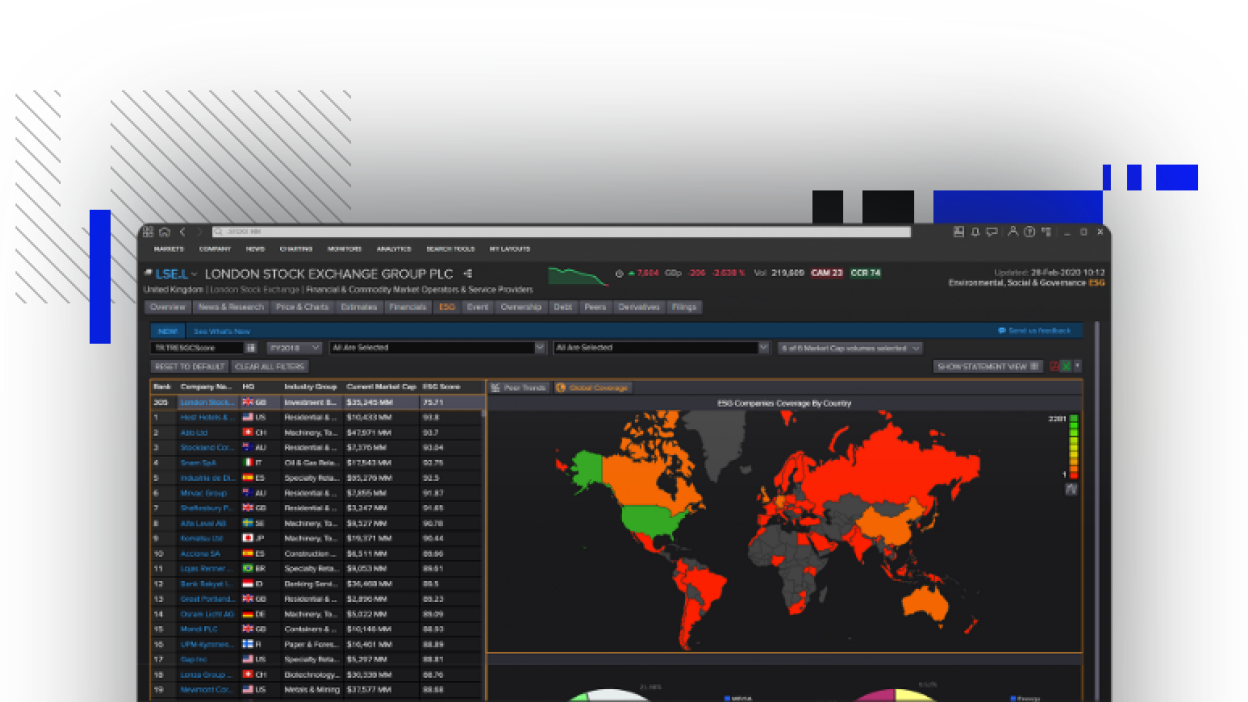1248x702 pixels.
Task: Click the CAM 23 badge
Action: tap(827, 273)
